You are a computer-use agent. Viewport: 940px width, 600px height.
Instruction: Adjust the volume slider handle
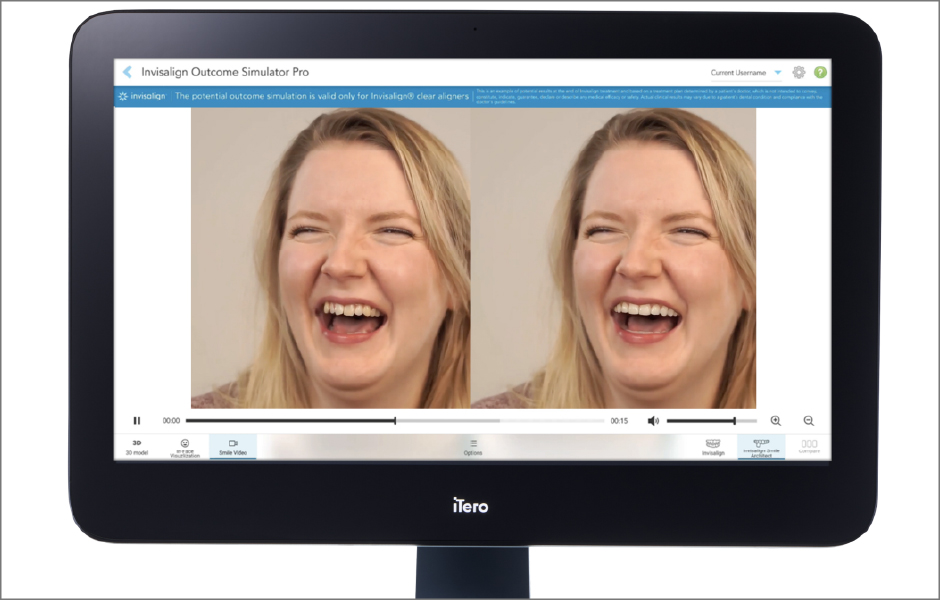coord(735,421)
